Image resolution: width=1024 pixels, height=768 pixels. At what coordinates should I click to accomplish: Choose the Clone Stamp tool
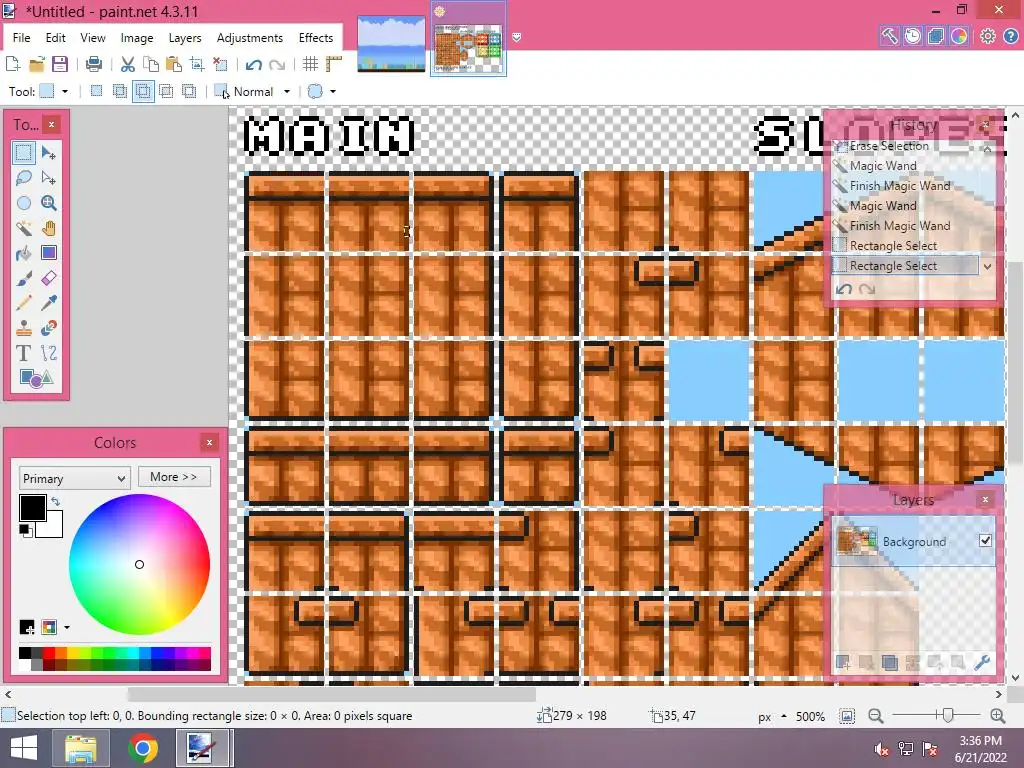coord(24,328)
